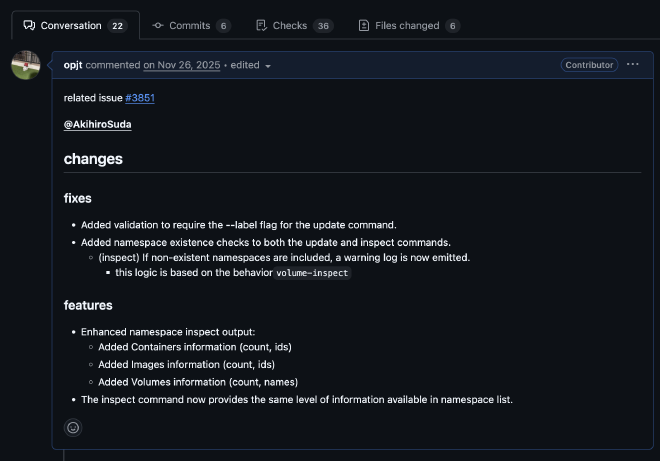660x461 pixels.
Task: Open the comment's three-dot options menu
Action: pyautogui.click(x=632, y=65)
